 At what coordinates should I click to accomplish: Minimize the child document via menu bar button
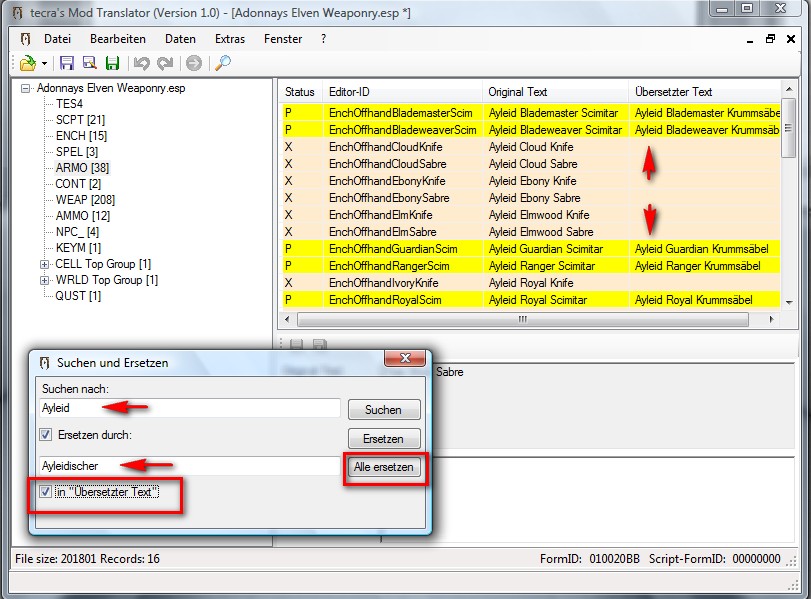750,40
